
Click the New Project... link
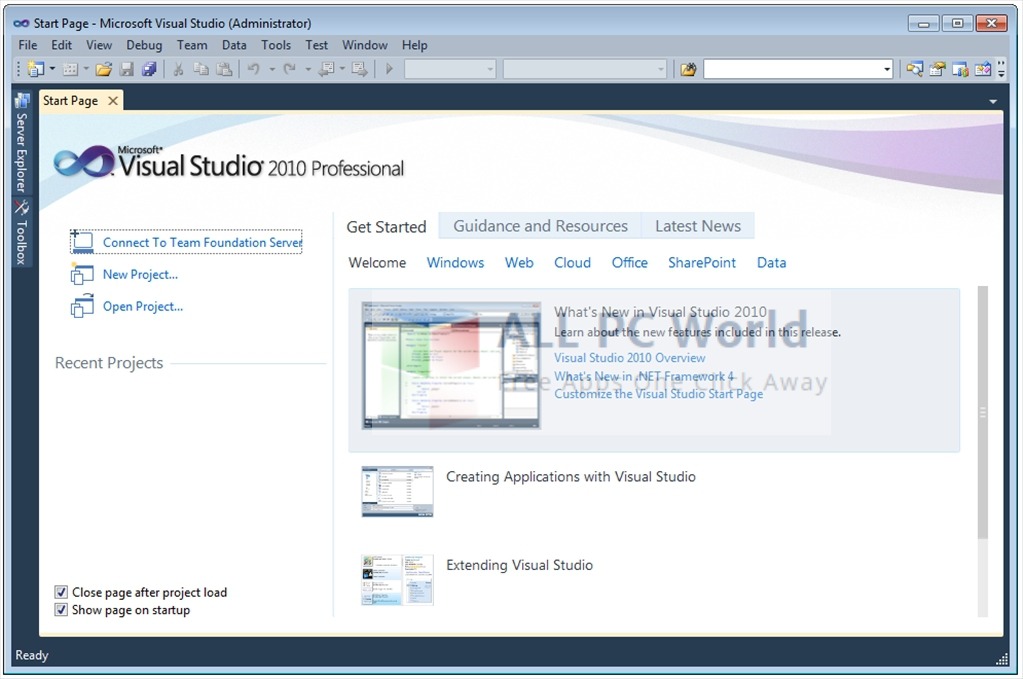(x=140, y=274)
